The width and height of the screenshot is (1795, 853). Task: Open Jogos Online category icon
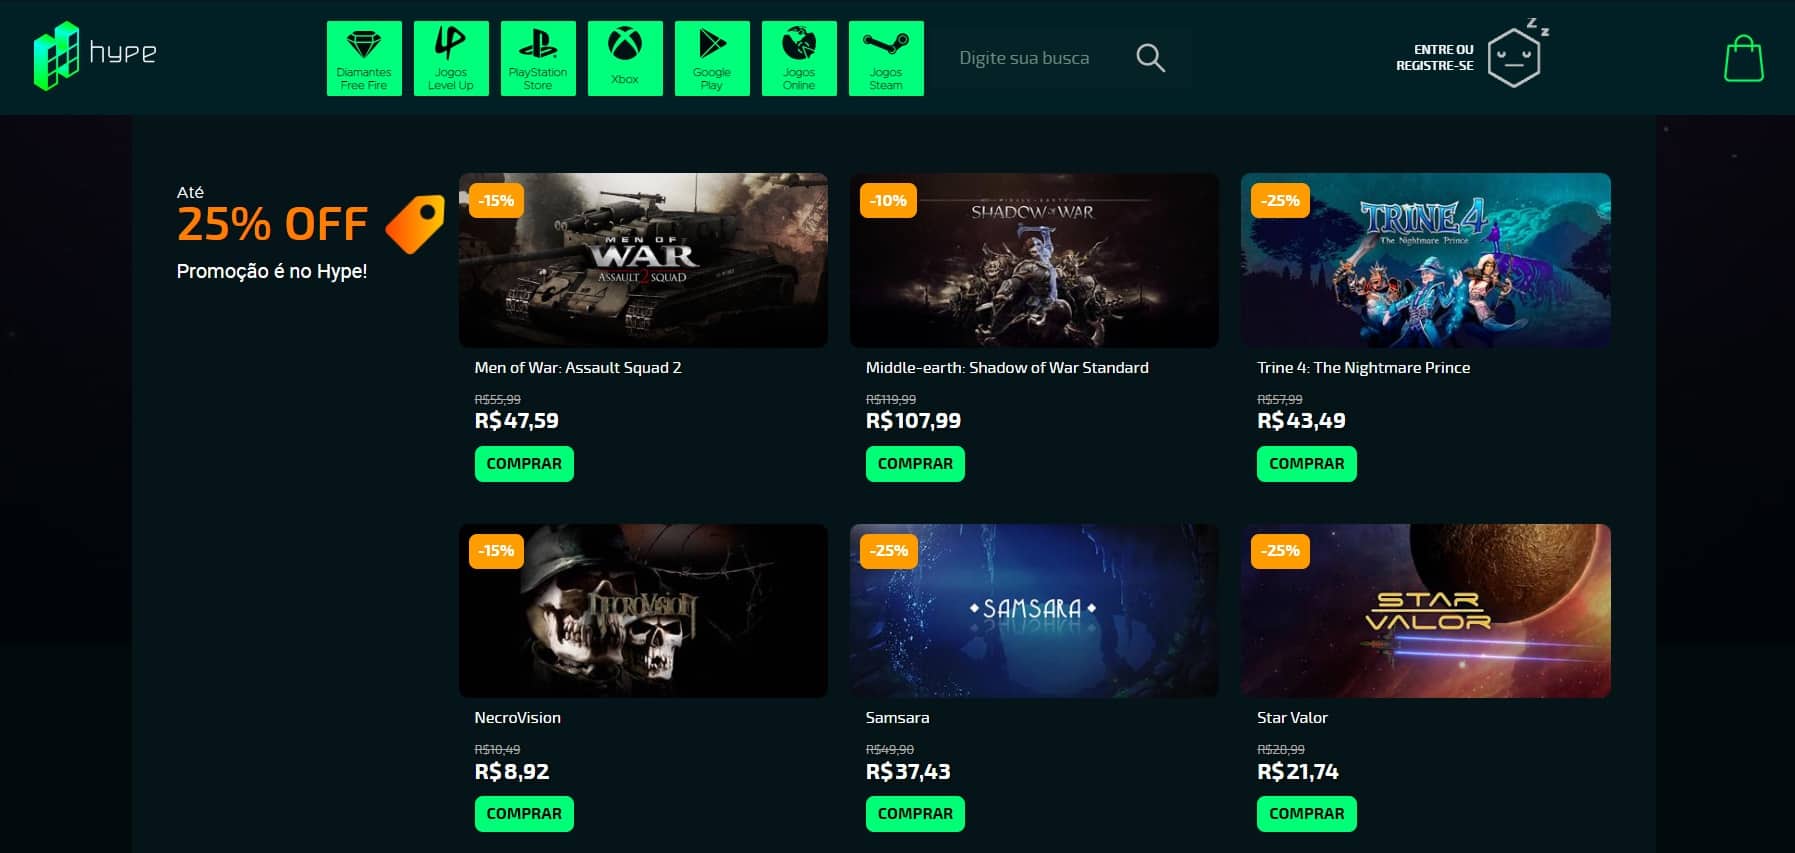[x=799, y=58]
